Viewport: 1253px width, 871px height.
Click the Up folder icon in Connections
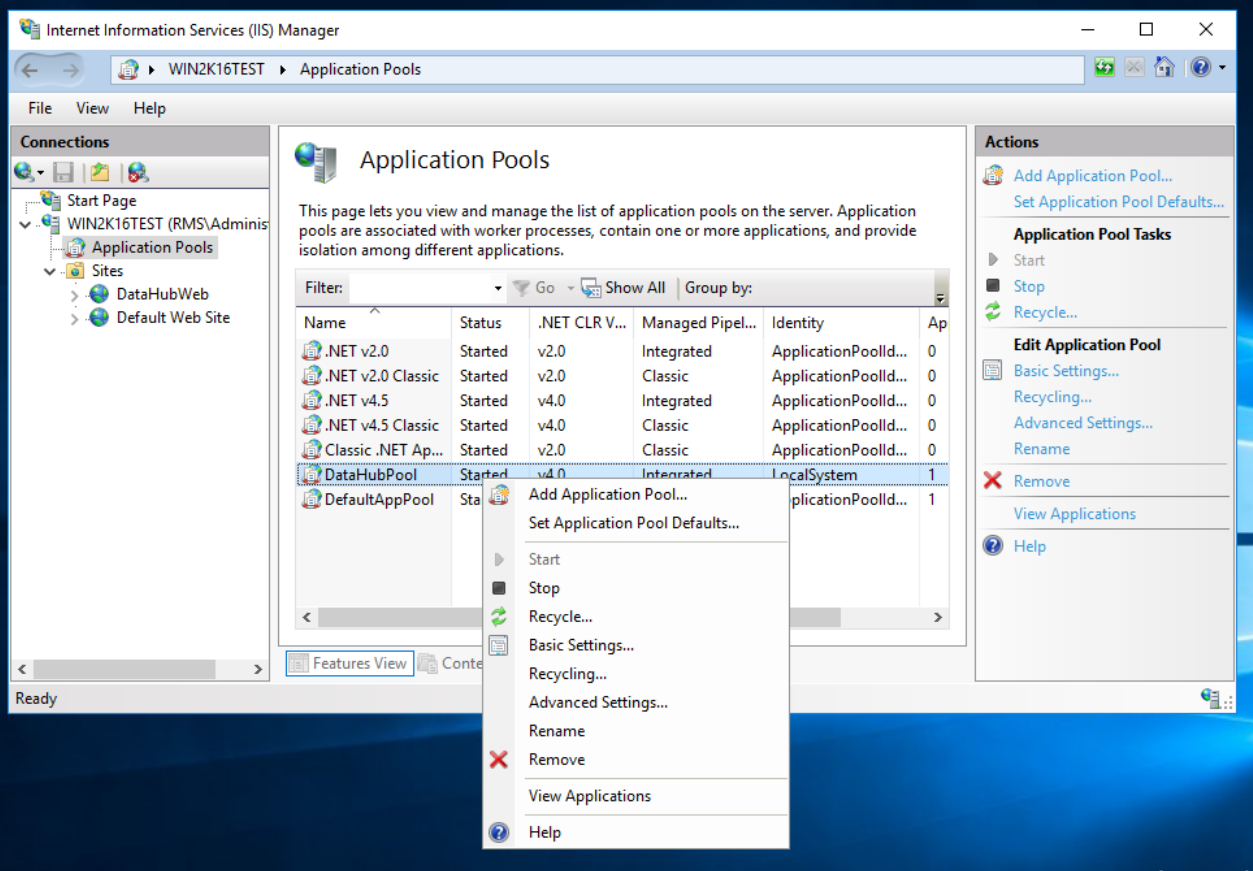click(99, 172)
